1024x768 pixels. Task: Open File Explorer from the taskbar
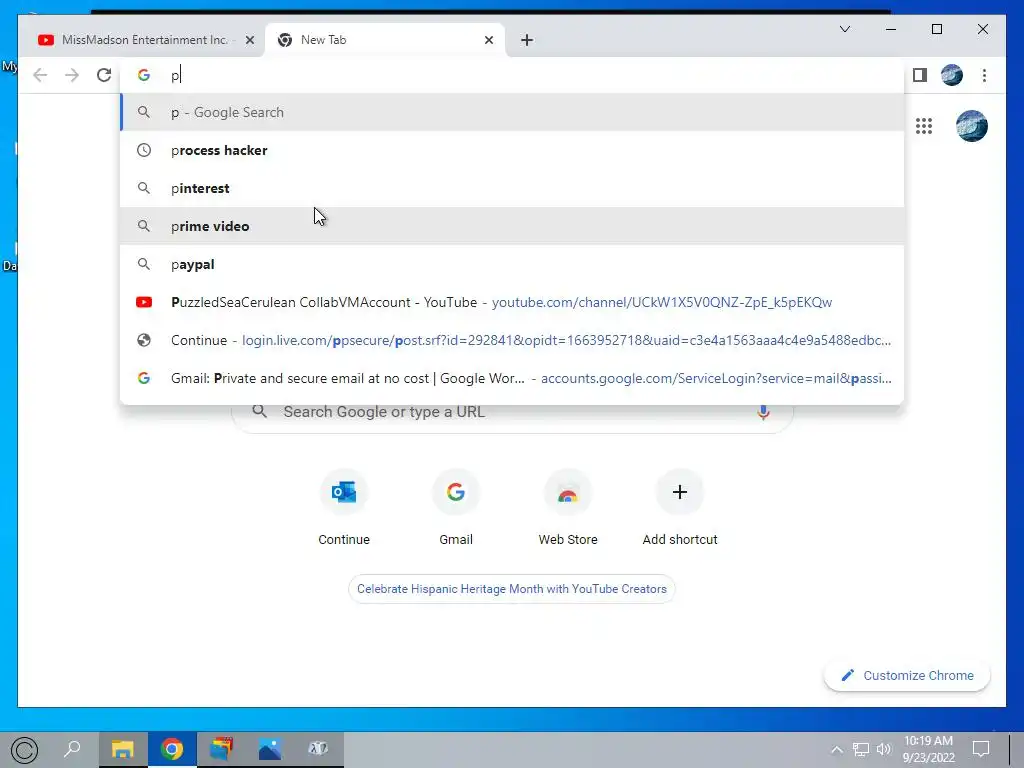click(x=122, y=749)
